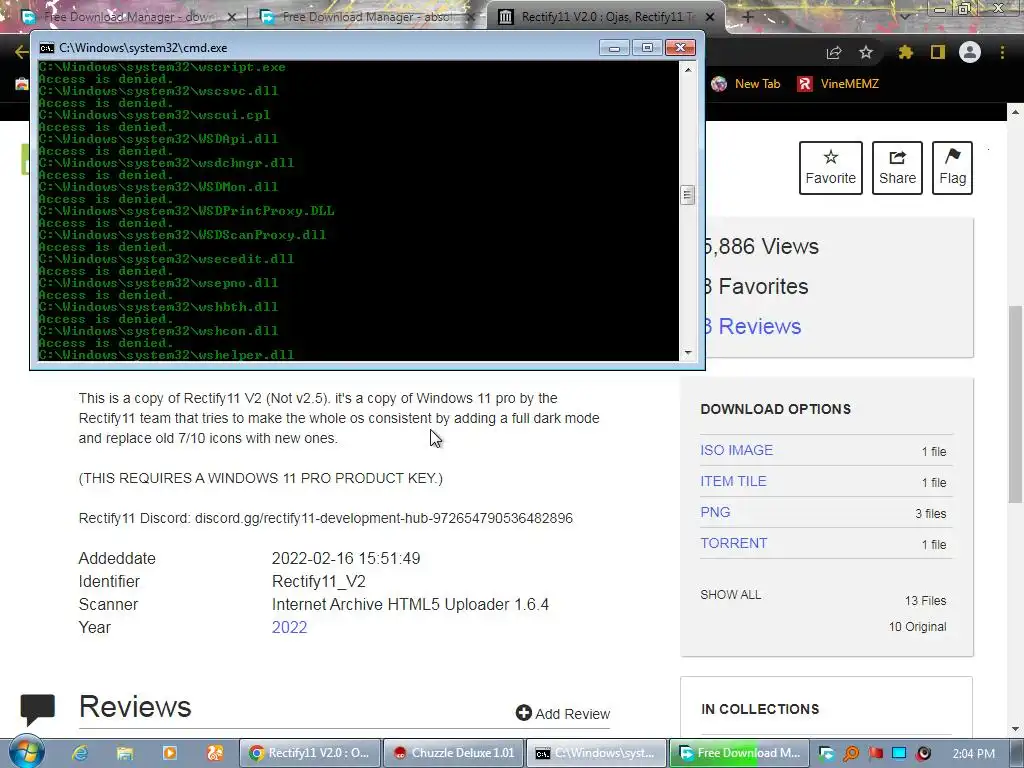Switch to Chuzzle Deluxe 1.01 taskbar button

point(453,753)
